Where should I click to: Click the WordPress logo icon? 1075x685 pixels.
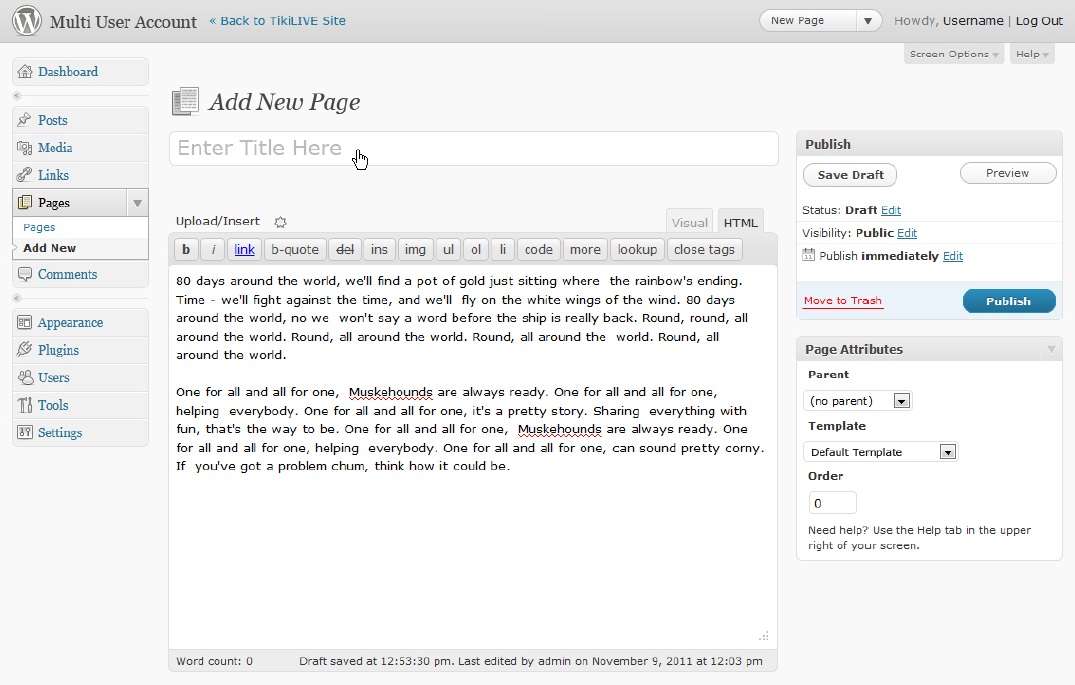click(x=27, y=21)
